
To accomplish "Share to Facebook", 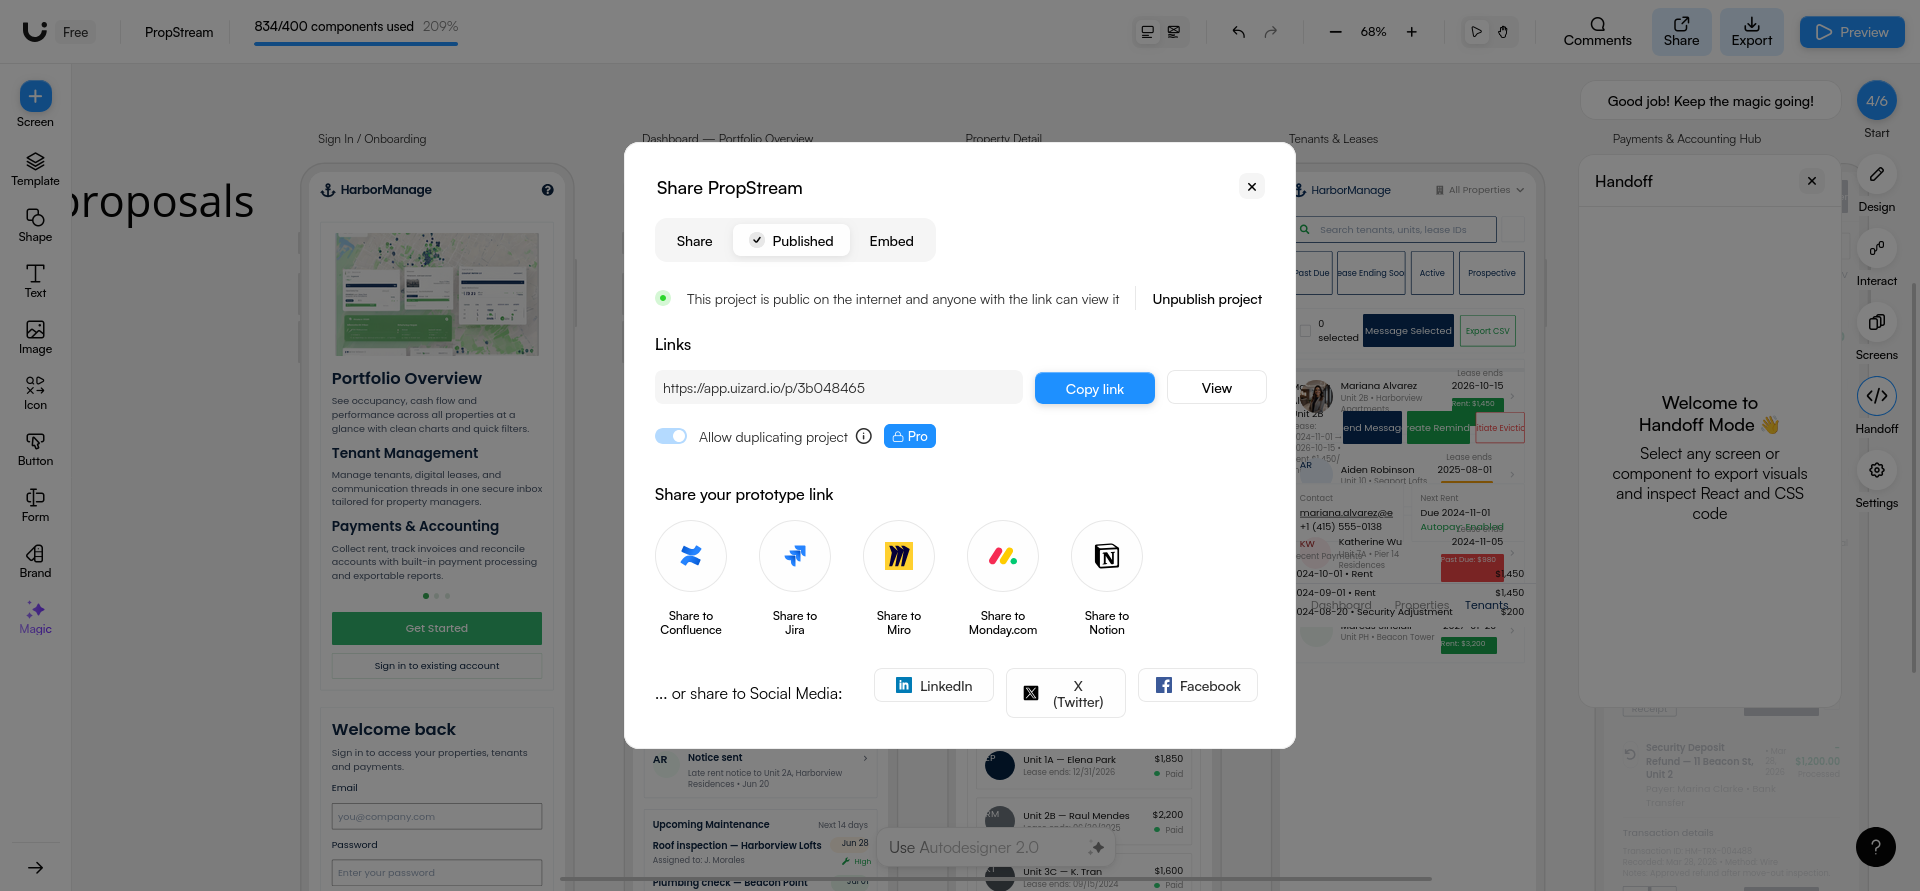I will [1198, 685].
